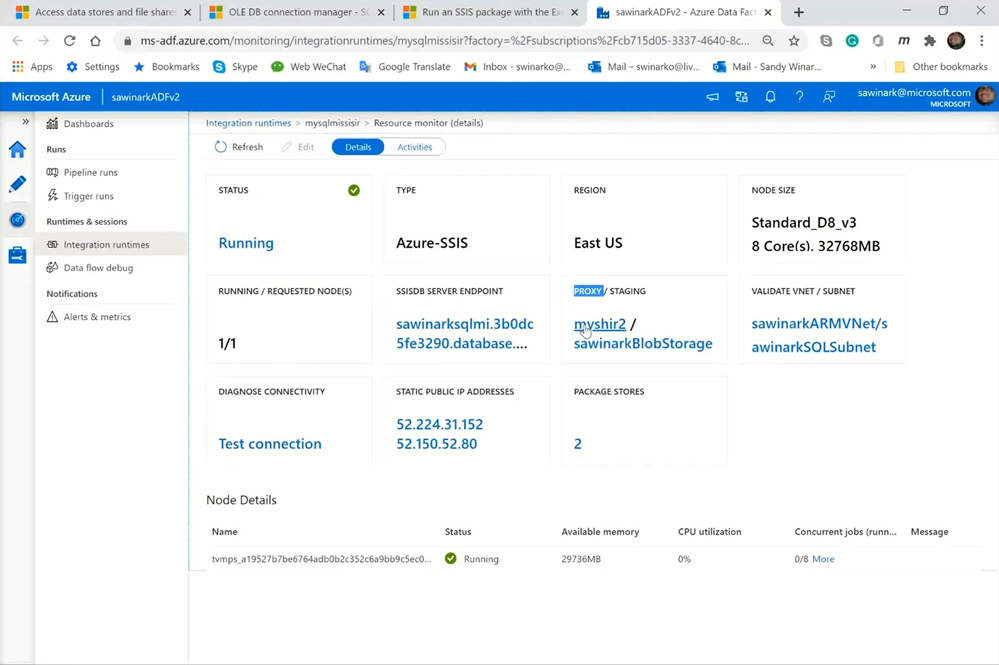Image resolution: width=999 pixels, height=665 pixels.
Task: Click Test connection link
Action: 270,443
